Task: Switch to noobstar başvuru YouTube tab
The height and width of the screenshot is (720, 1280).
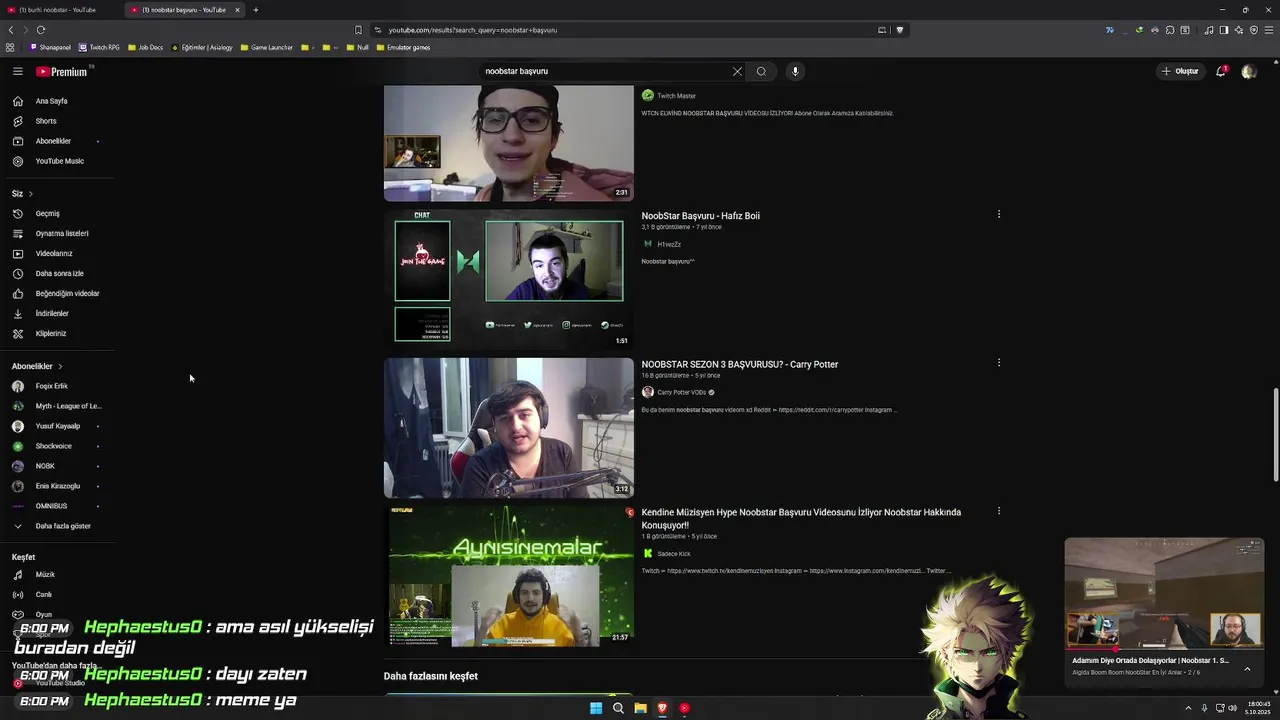Action: [x=180, y=10]
